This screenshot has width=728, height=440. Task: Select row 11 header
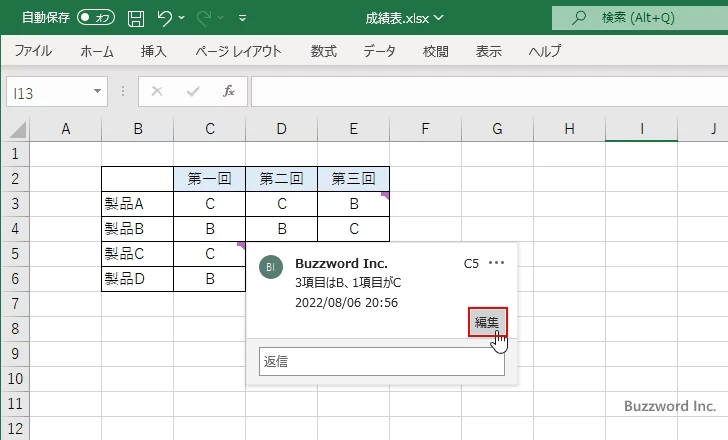[15, 403]
